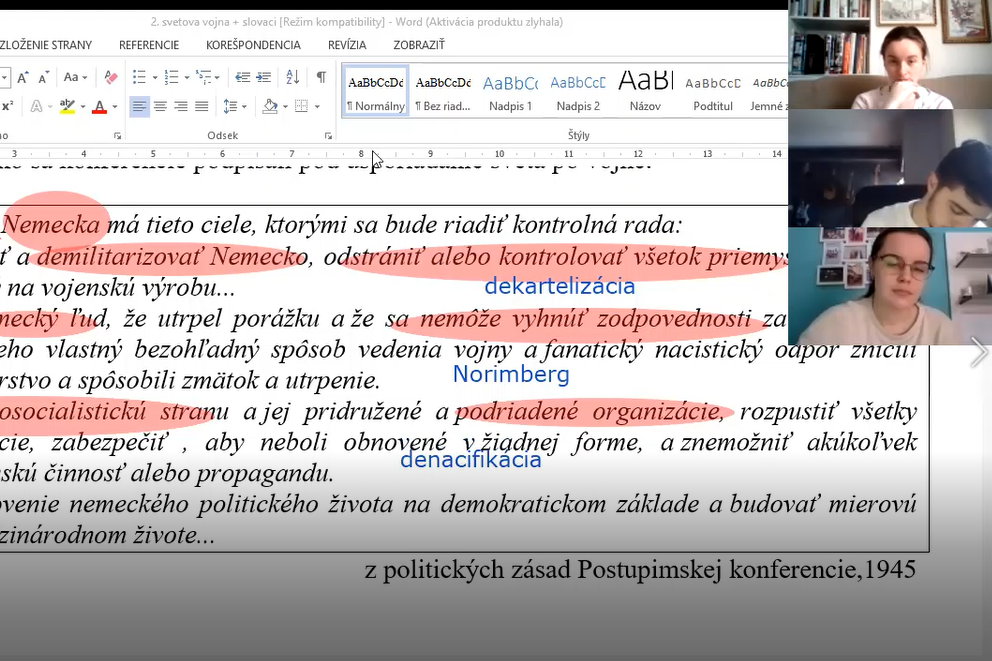Open the line spacing dropdown
Image resolution: width=992 pixels, height=661 pixels.
[x=233, y=106]
